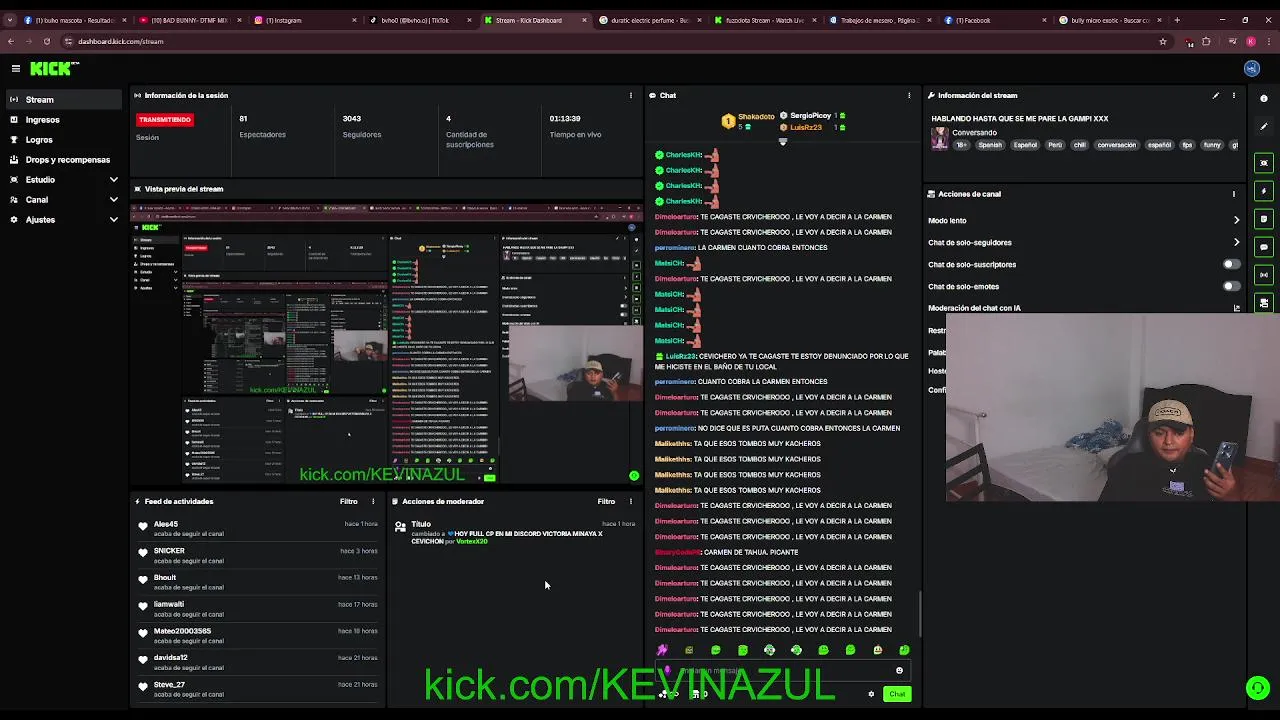Open options menu of Información de la sesión
Viewport: 1280px width, 720px height.
click(x=630, y=95)
